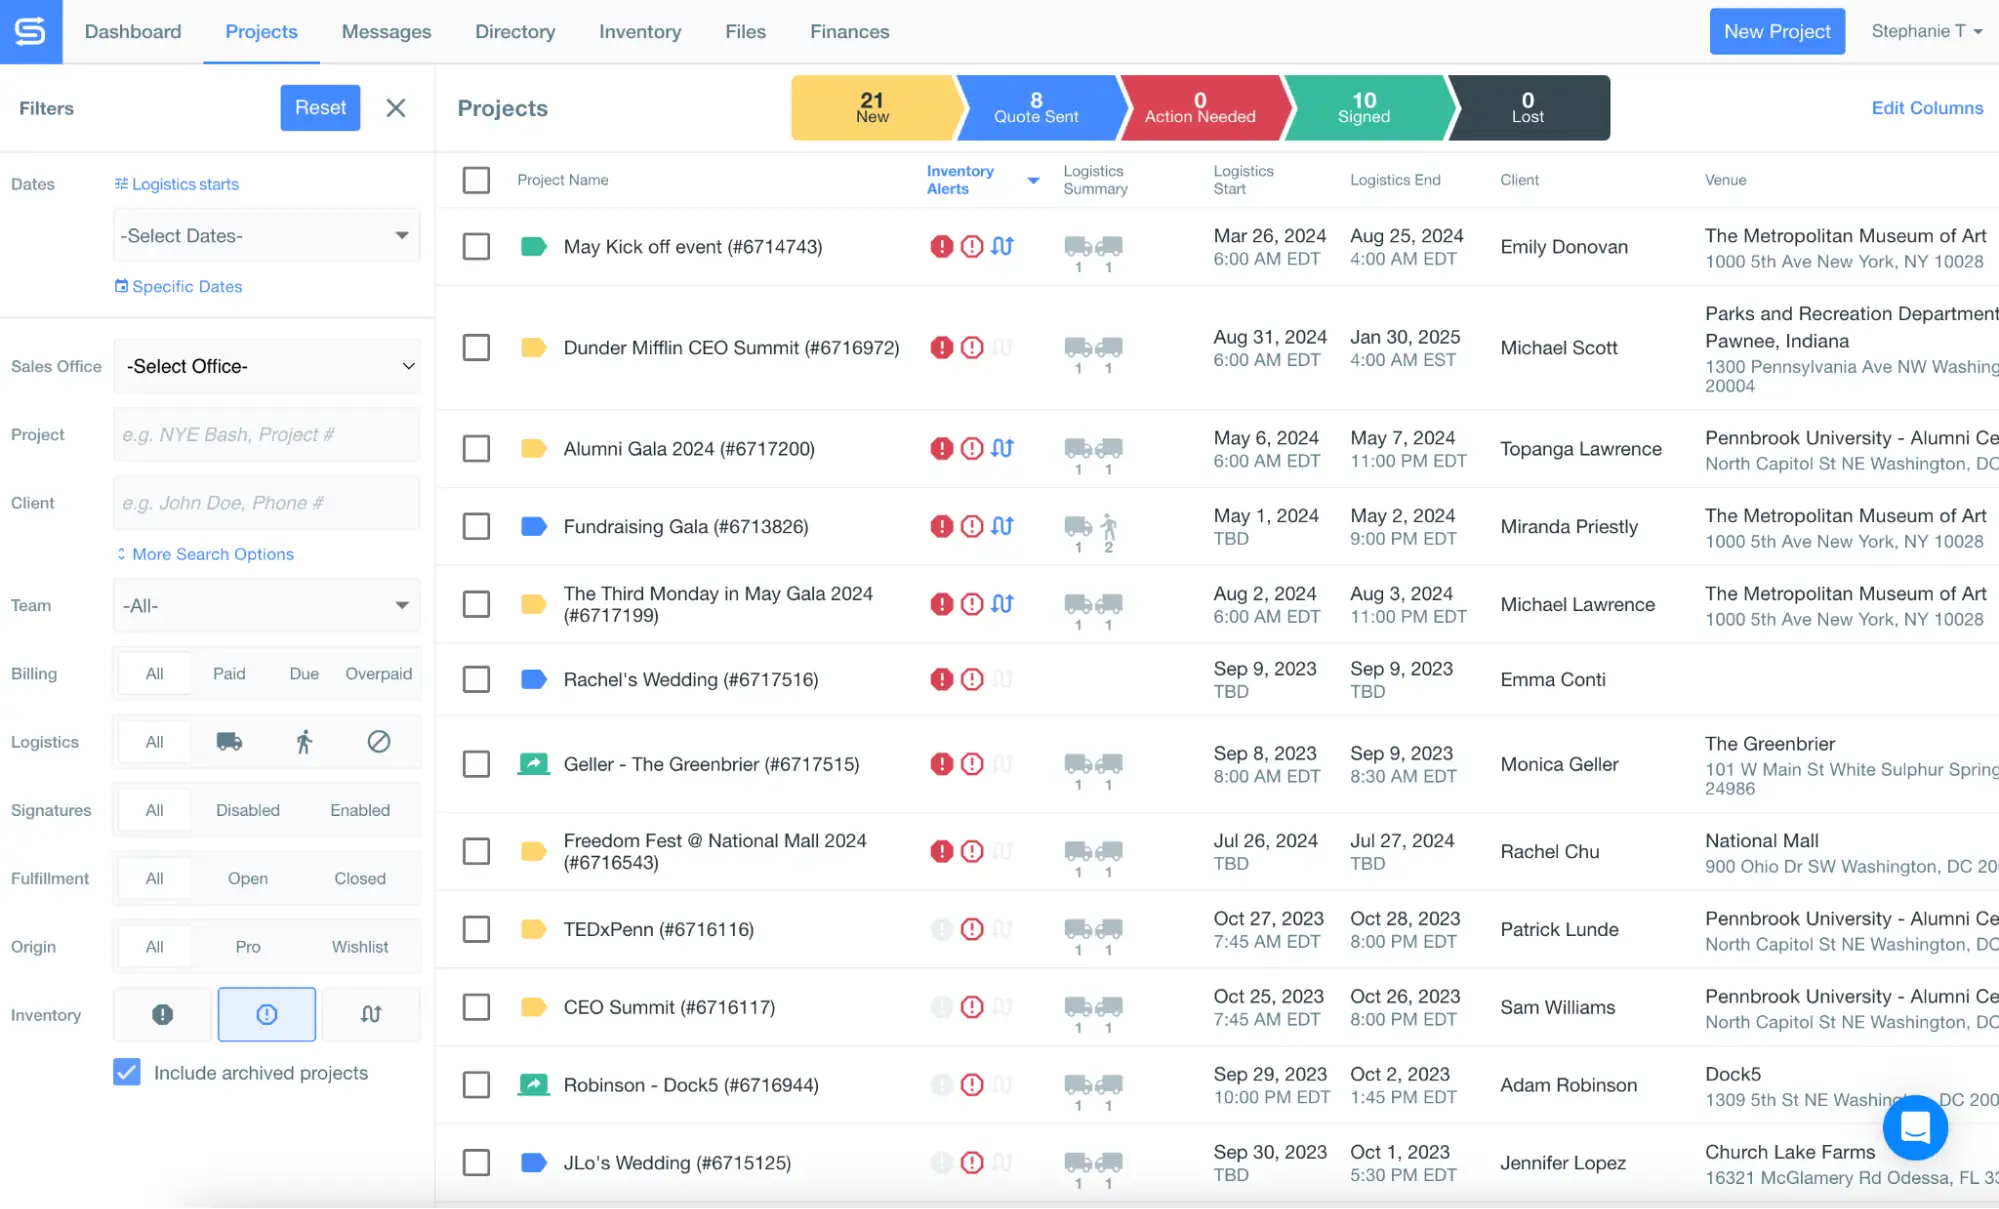Click into the Client search field

click(x=266, y=503)
